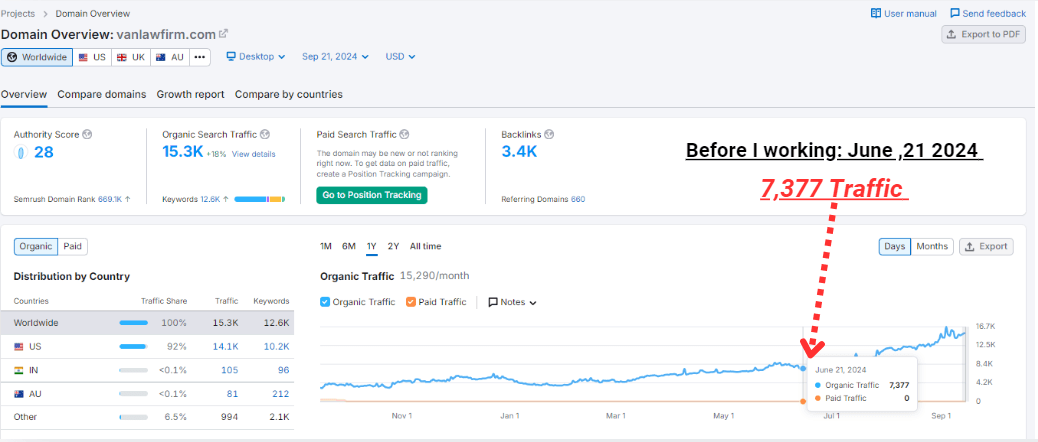This screenshot has height=442, width=1038.
Task: Switch the chart to Months view
Action: pyautogui.click(x=931, y=246)
